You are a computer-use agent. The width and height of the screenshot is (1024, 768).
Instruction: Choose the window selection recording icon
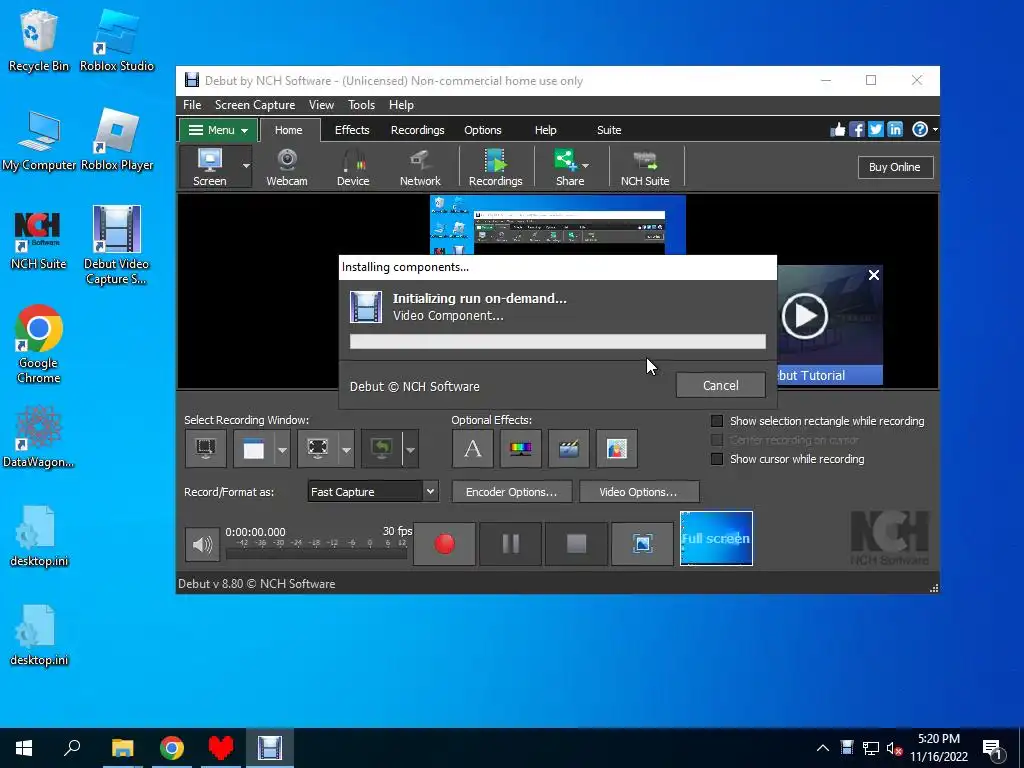pyautogui.click(x=253, y=449)
